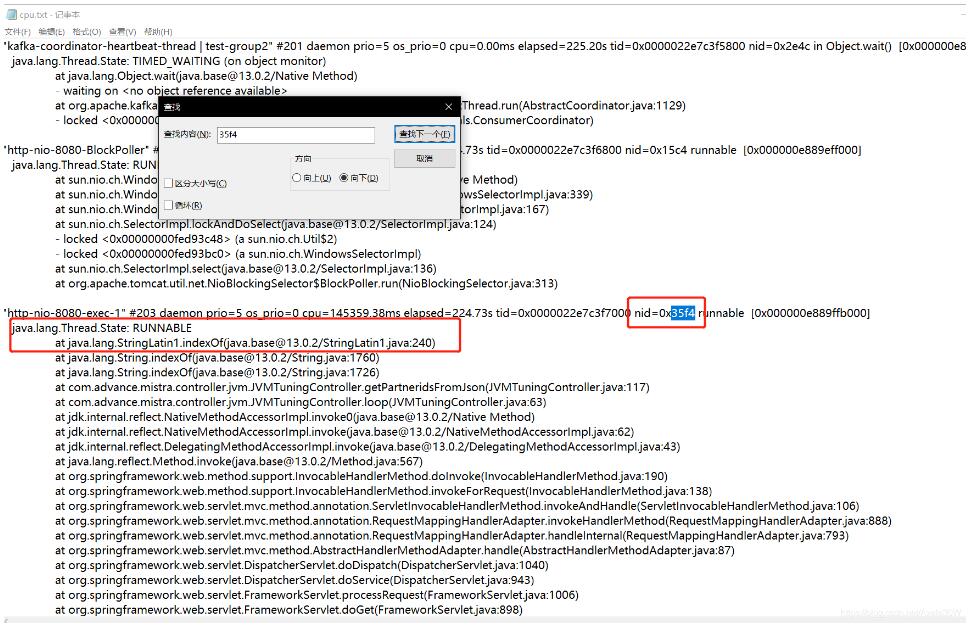970x625 pixels.
Task: Click the SelectorImpl.java:136 select line
Action: pyautogui.click(x=246, y=269)
